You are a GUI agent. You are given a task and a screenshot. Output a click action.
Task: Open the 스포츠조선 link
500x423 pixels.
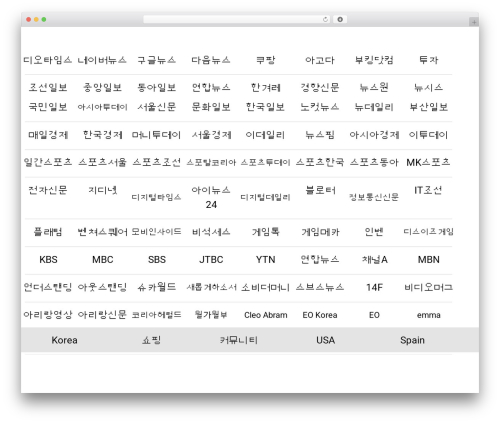pos(157,162)
